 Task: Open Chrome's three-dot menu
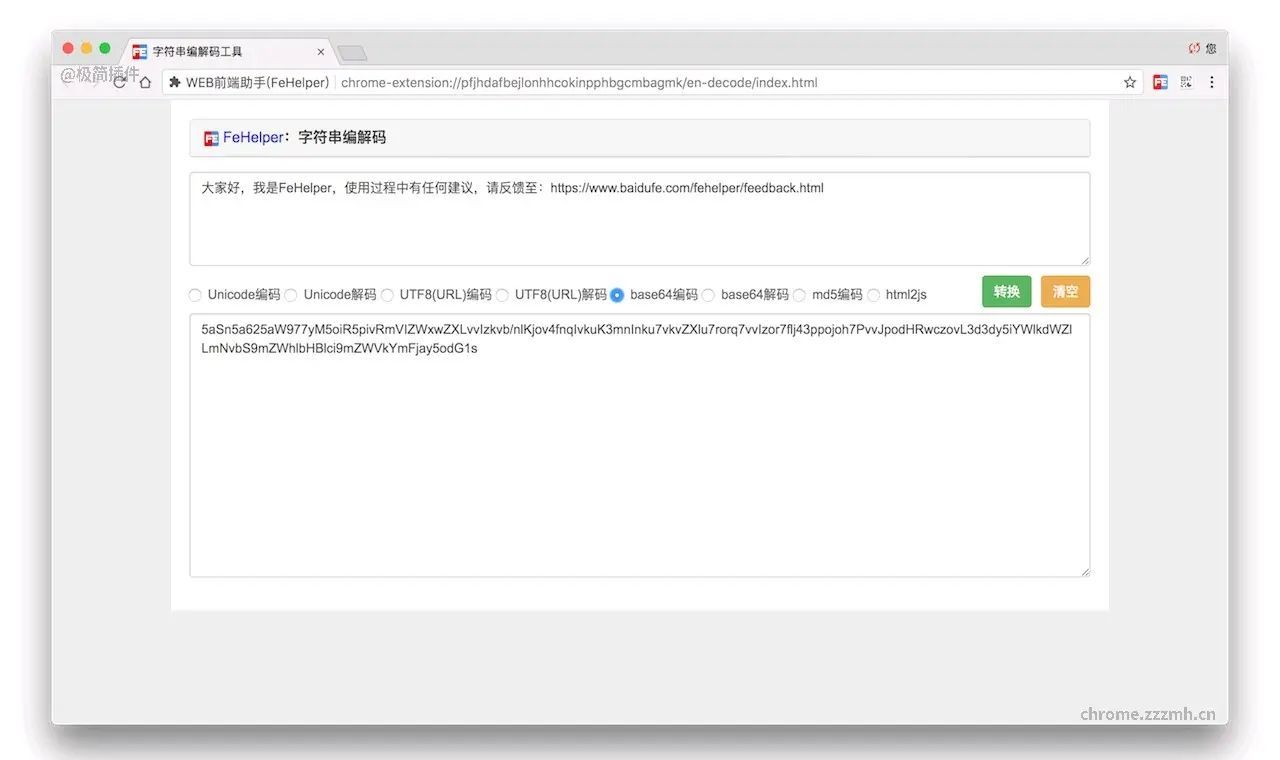coord(1212,82)
